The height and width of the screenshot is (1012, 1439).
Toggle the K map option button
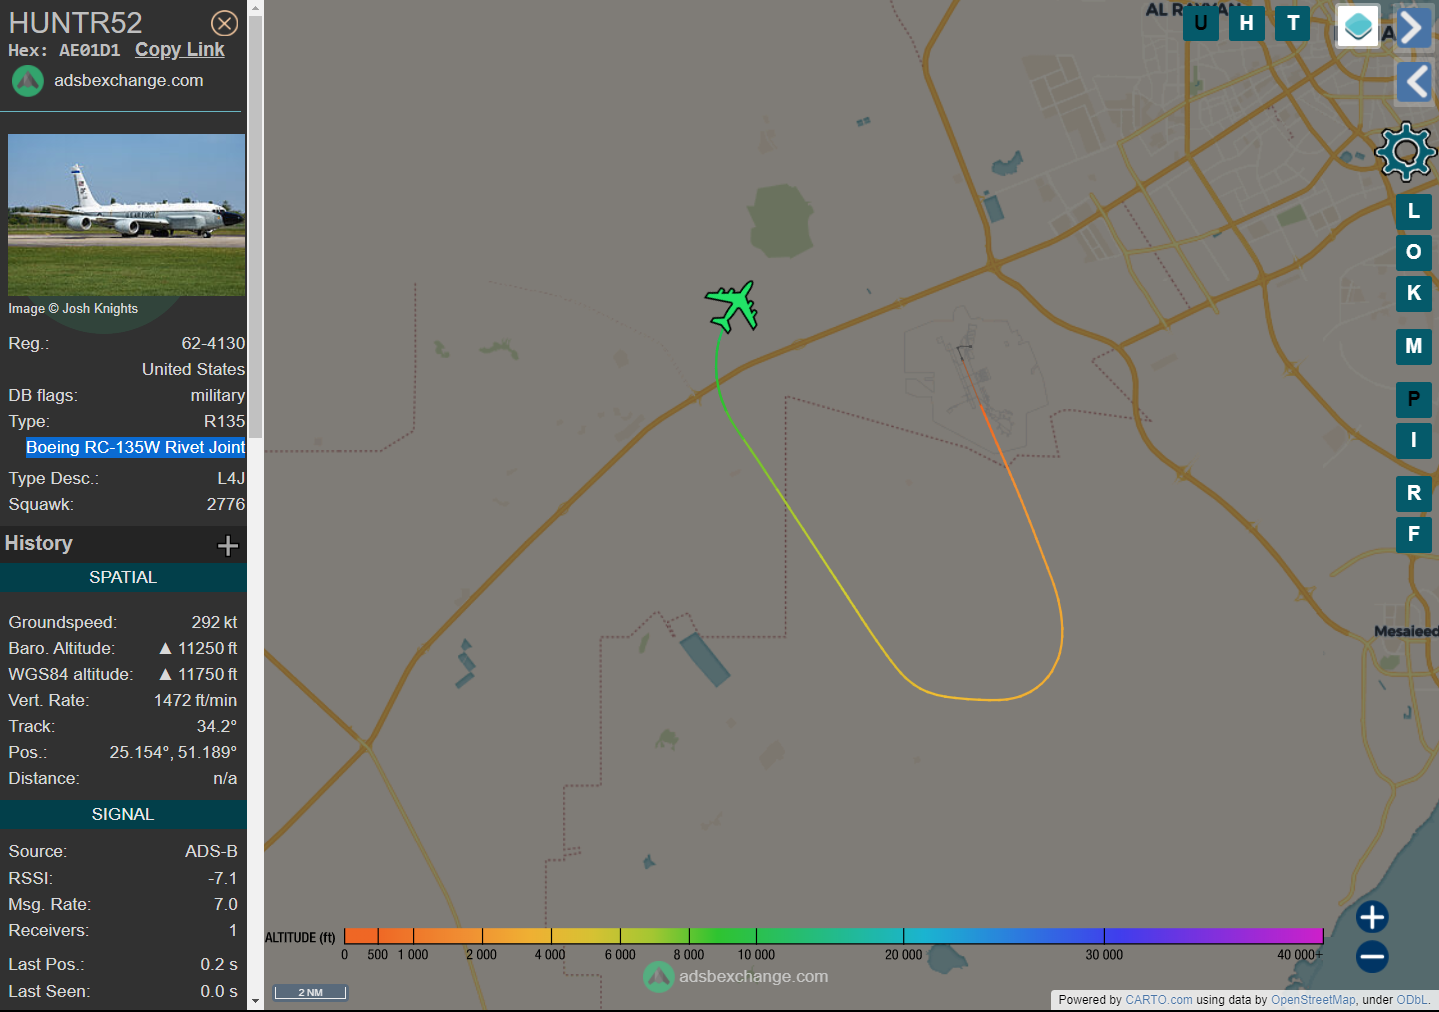click(x=1414, y=293)
